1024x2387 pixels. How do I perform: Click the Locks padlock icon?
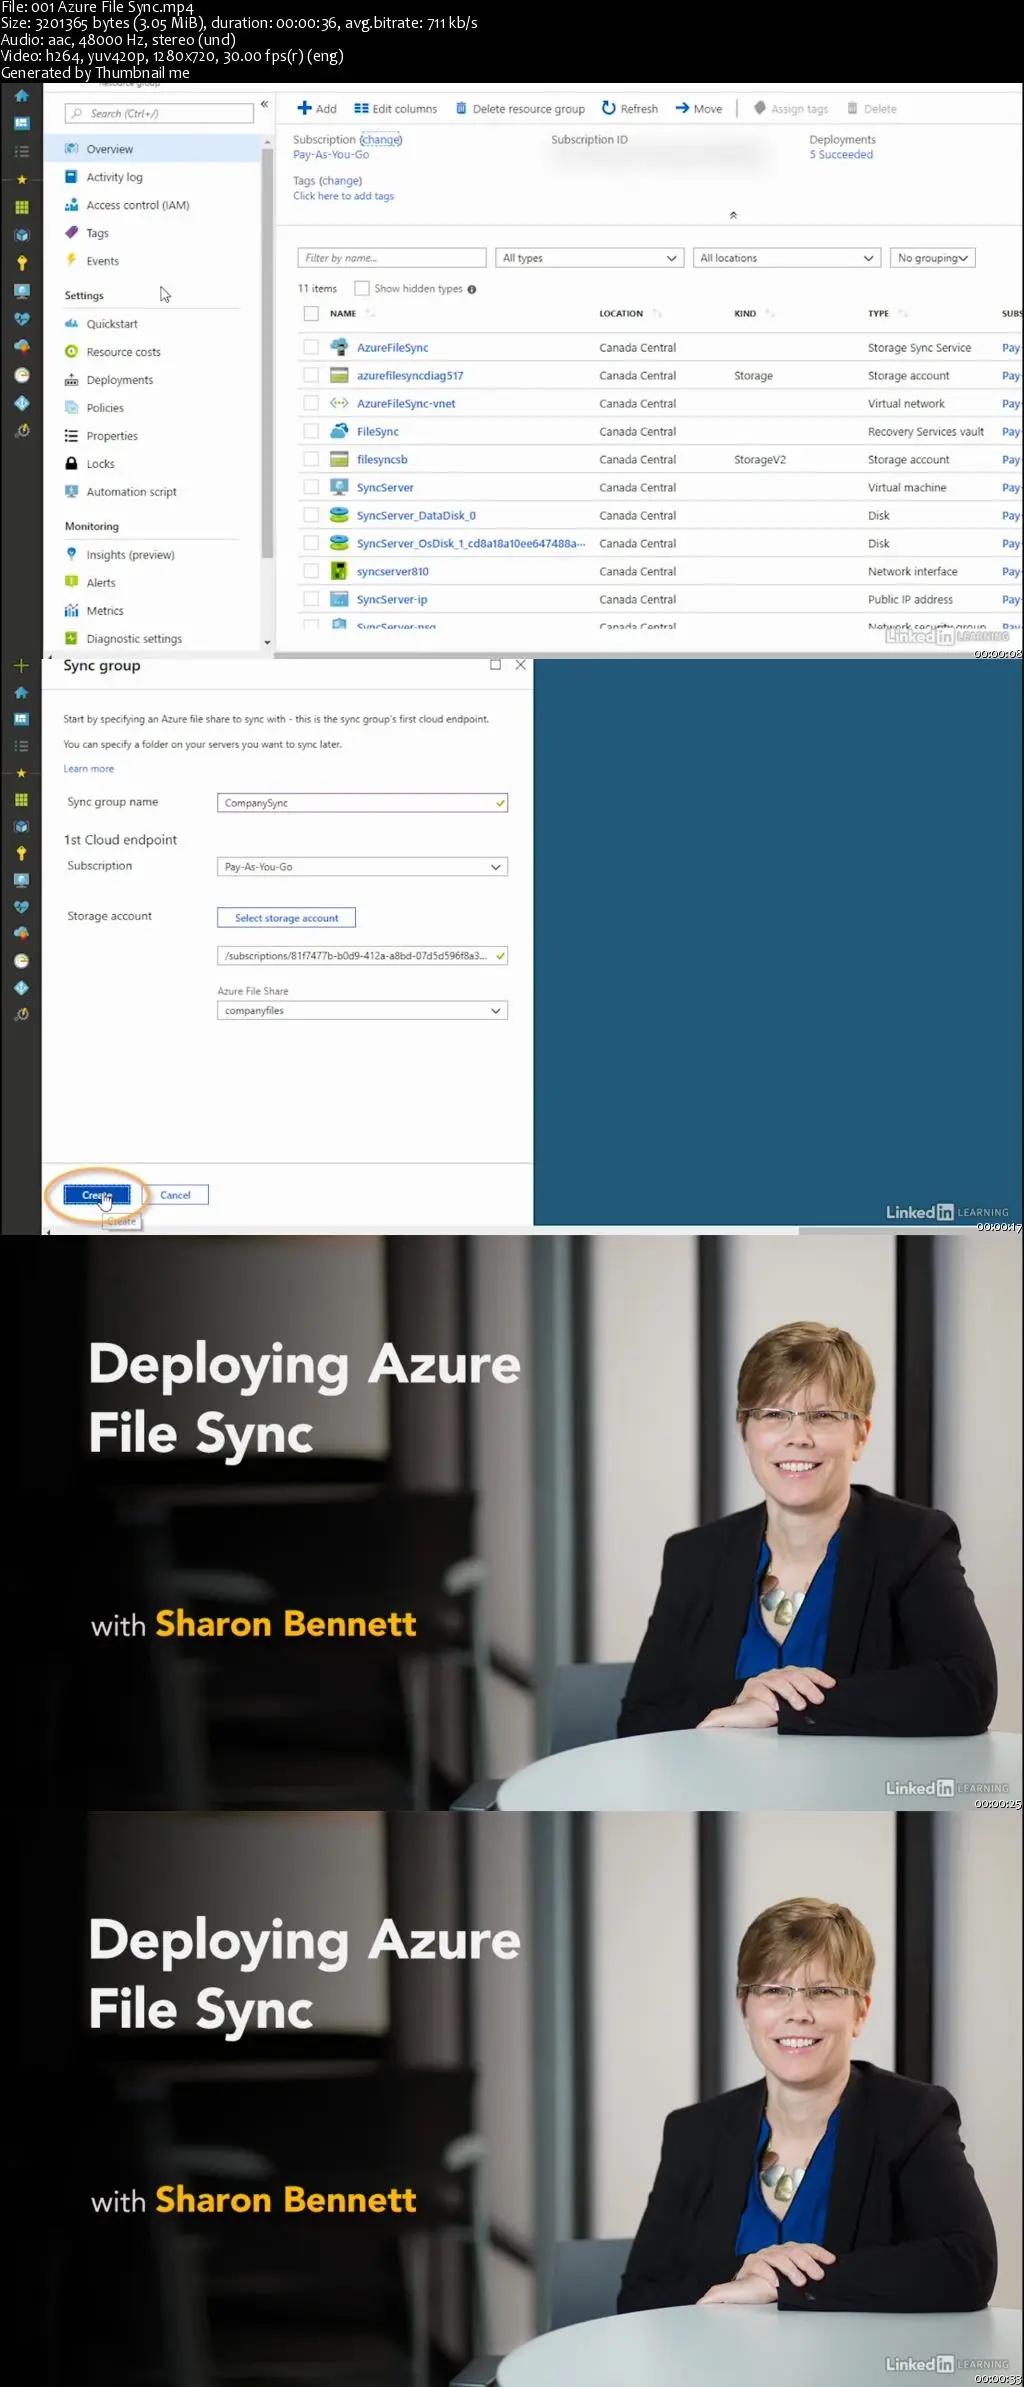[x=71, y=463]
